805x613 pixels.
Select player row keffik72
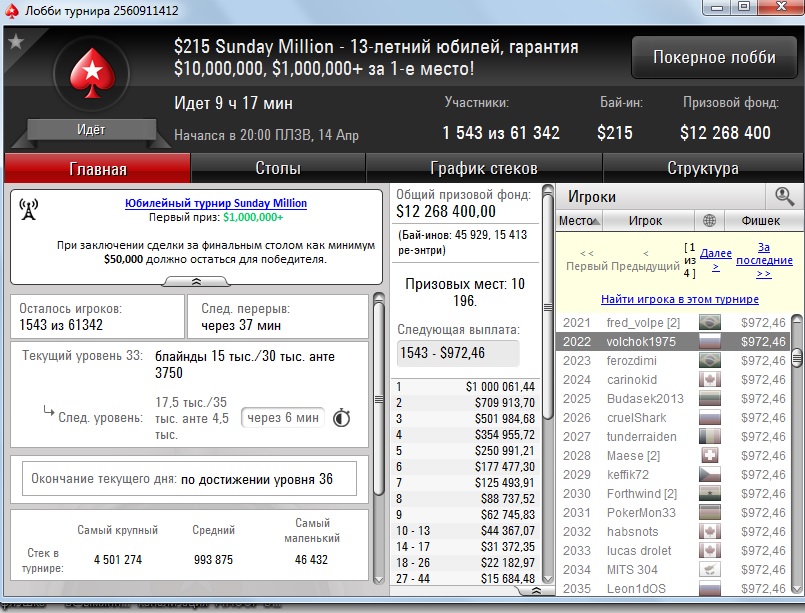(x=674, y=474)
